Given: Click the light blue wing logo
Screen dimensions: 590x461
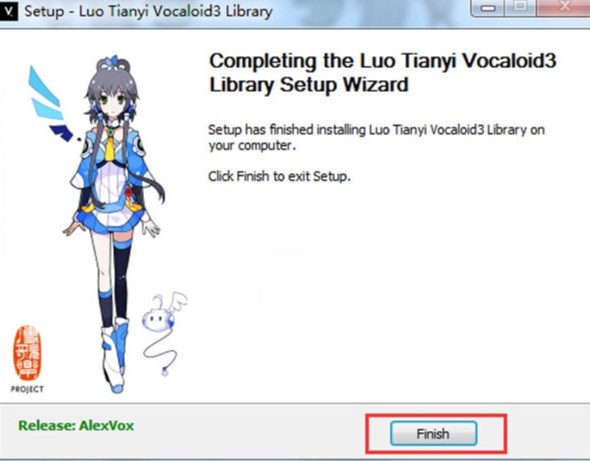Looking at the screenshot, I should [45, 93].
